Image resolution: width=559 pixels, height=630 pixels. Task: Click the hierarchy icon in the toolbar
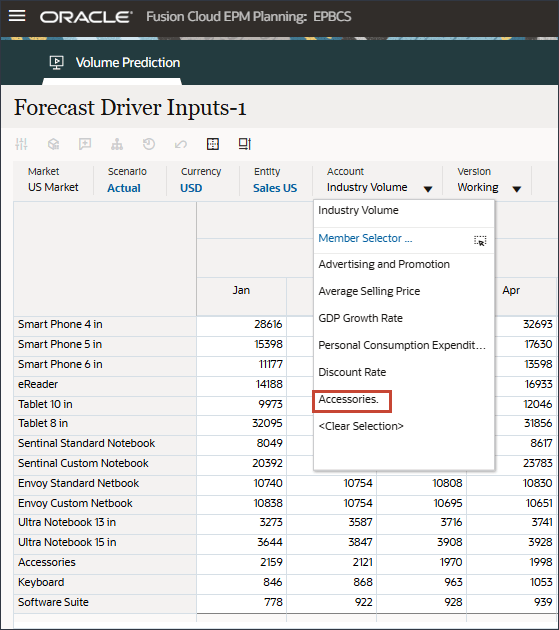pyautogui.click(x=117, y=144)
